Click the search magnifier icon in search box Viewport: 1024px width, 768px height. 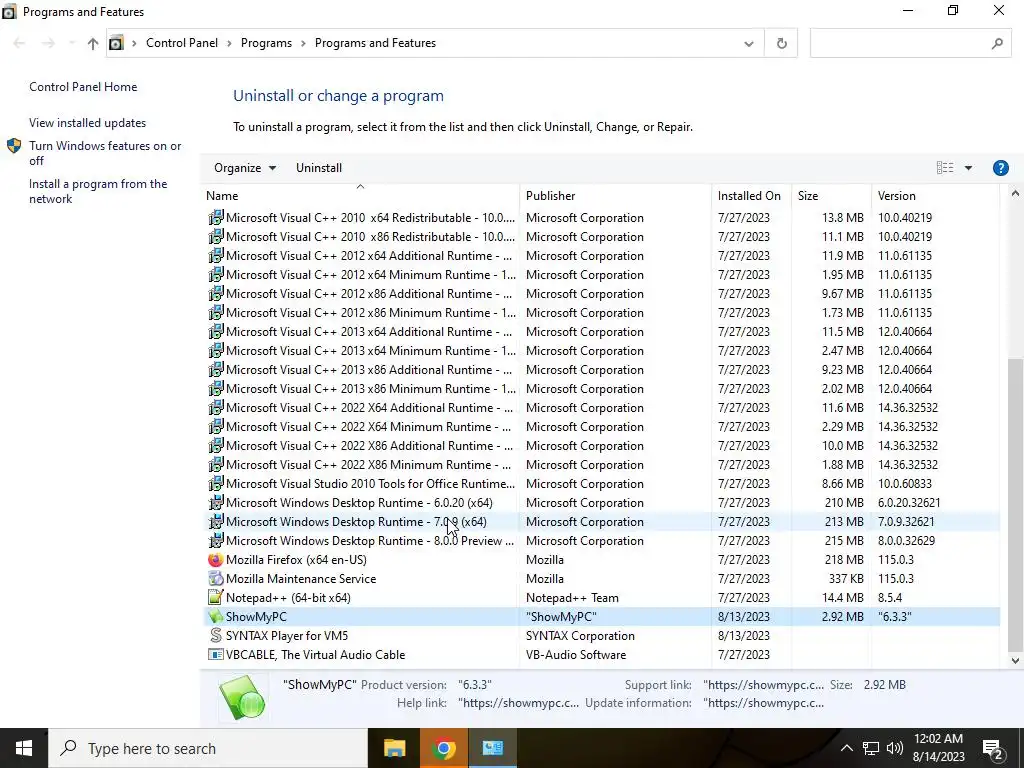tap(997, 43)
